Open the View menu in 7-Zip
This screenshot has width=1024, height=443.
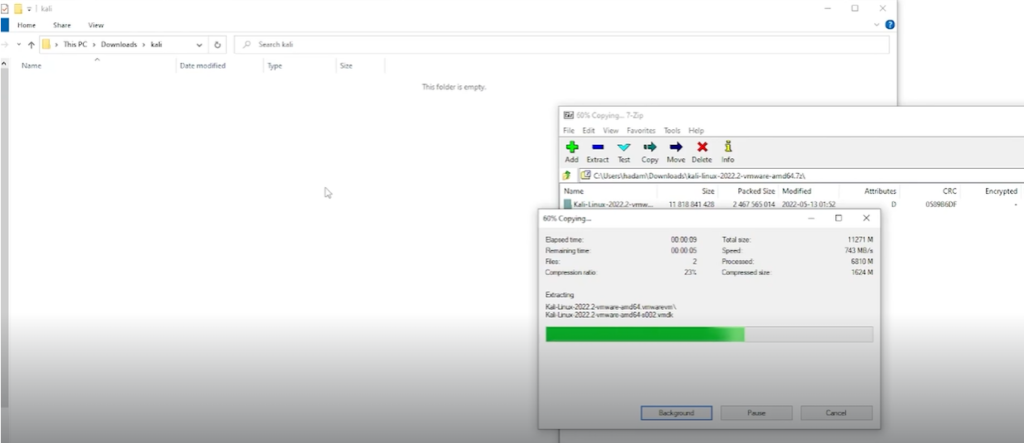click(x=611, y=131)
